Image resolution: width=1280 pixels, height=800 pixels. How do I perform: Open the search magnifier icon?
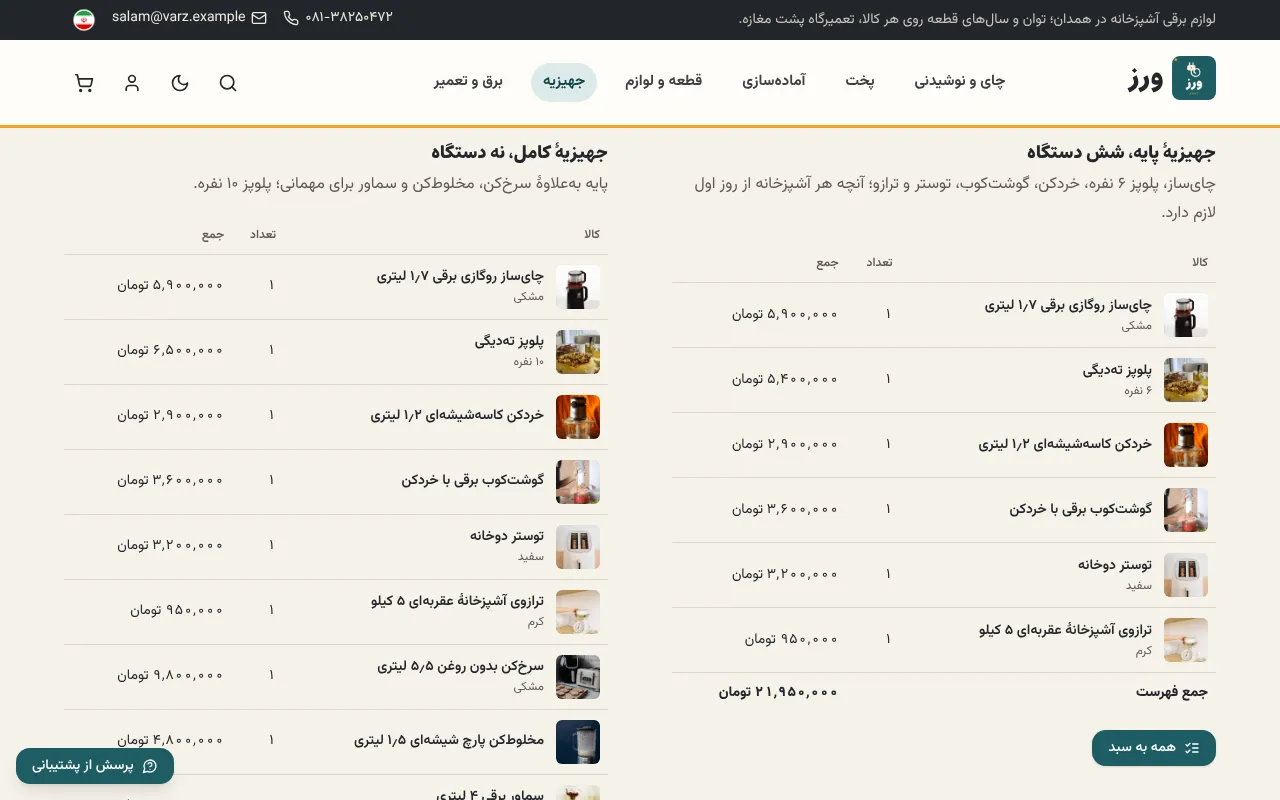228,83
